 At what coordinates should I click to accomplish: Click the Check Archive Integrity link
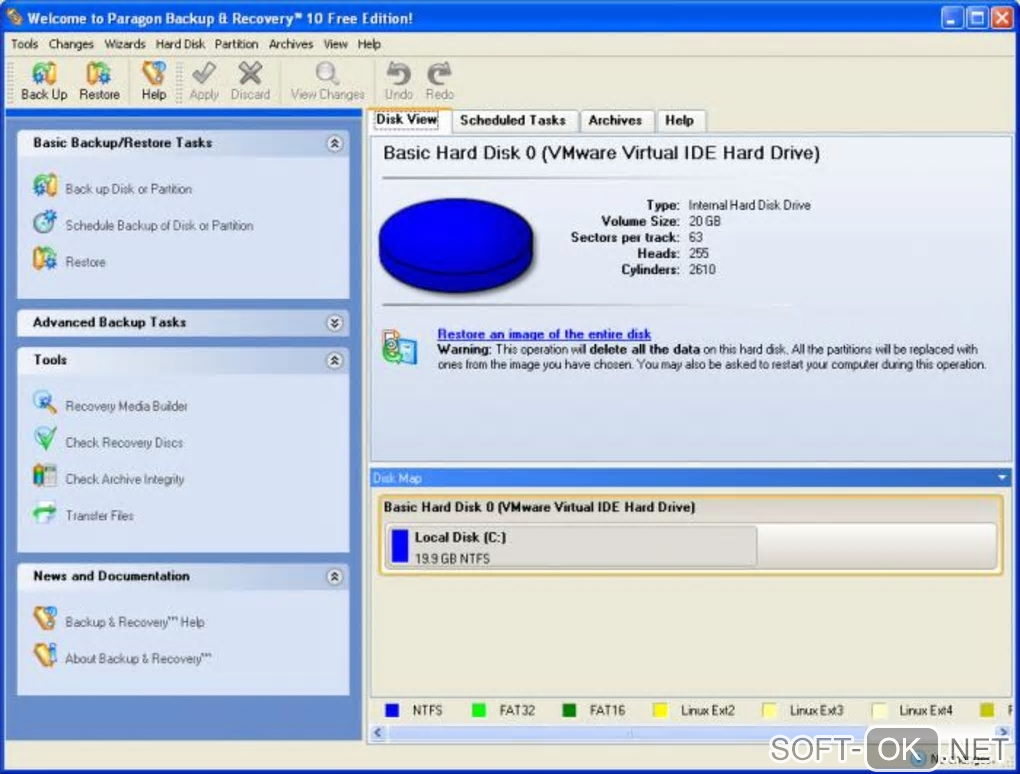(x=125, y=479)
